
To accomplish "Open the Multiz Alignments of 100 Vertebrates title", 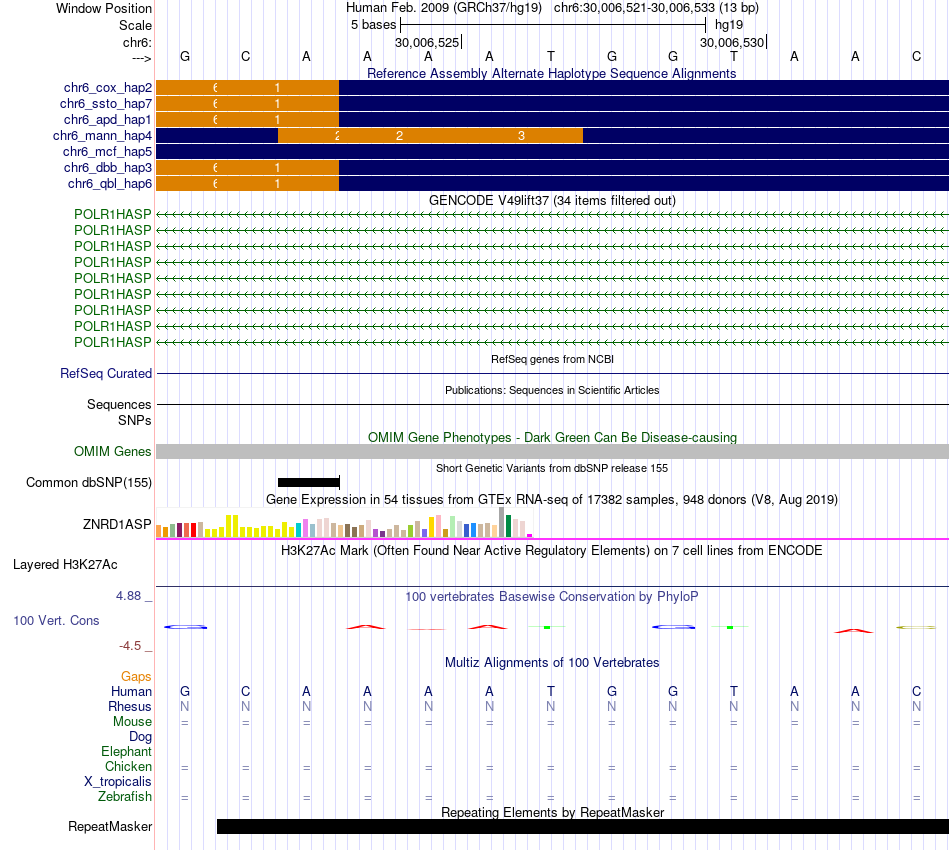I will point(551,663).
